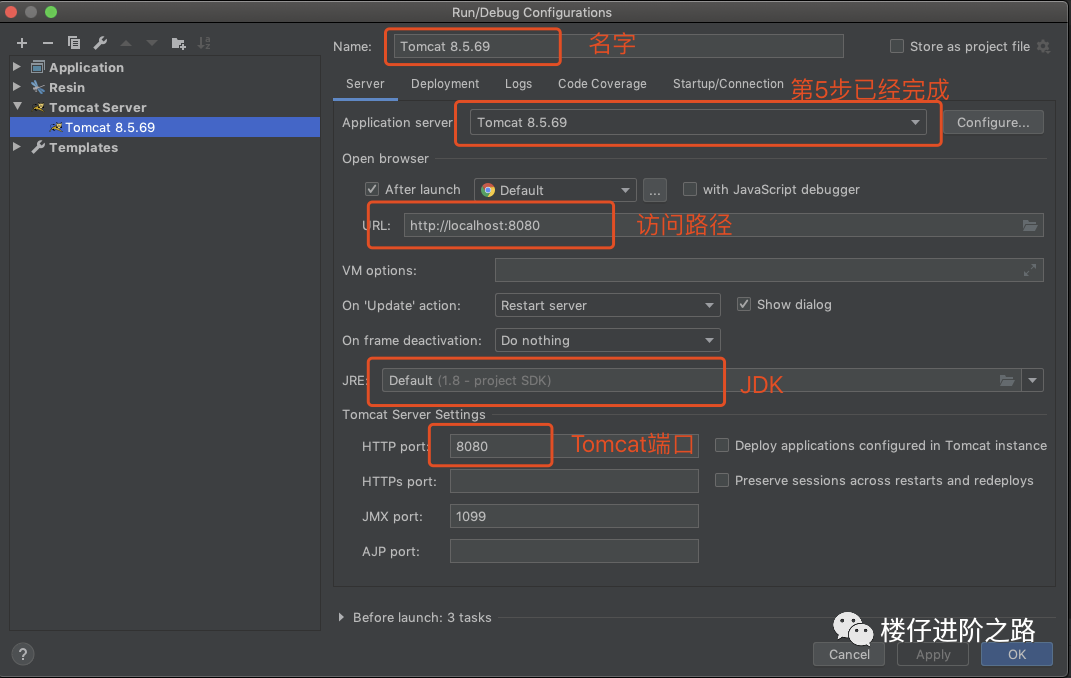
Task: Switch to the Code Coverage tab
Action: tap(602, 83)
